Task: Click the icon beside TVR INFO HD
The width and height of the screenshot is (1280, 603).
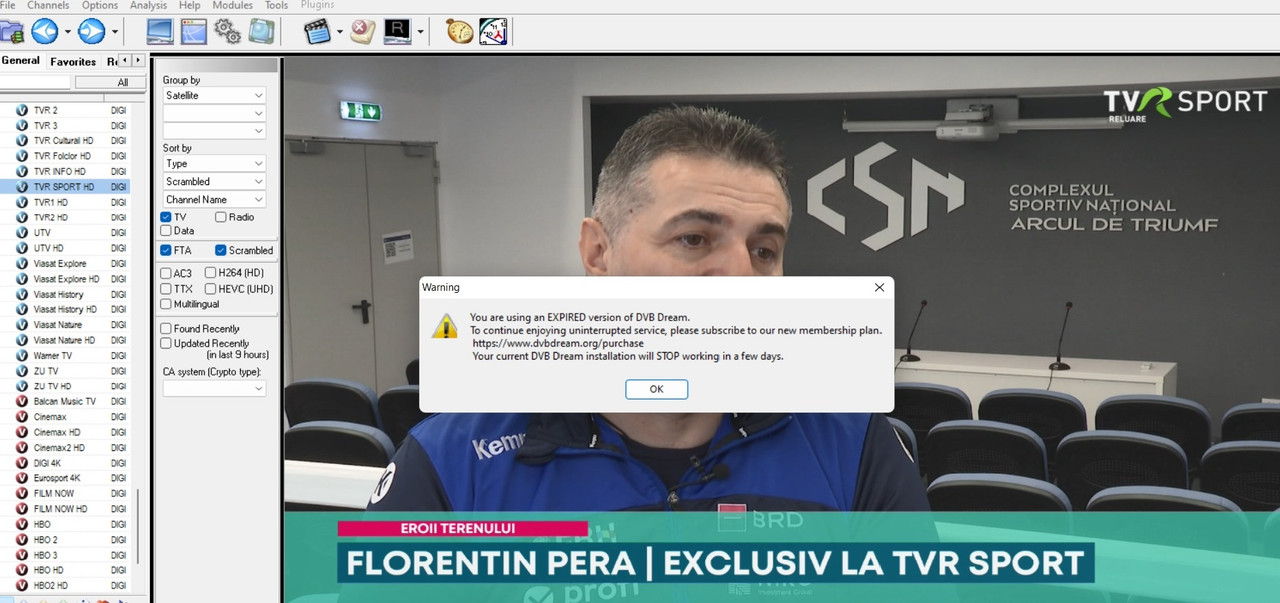Action: (22, 171)
